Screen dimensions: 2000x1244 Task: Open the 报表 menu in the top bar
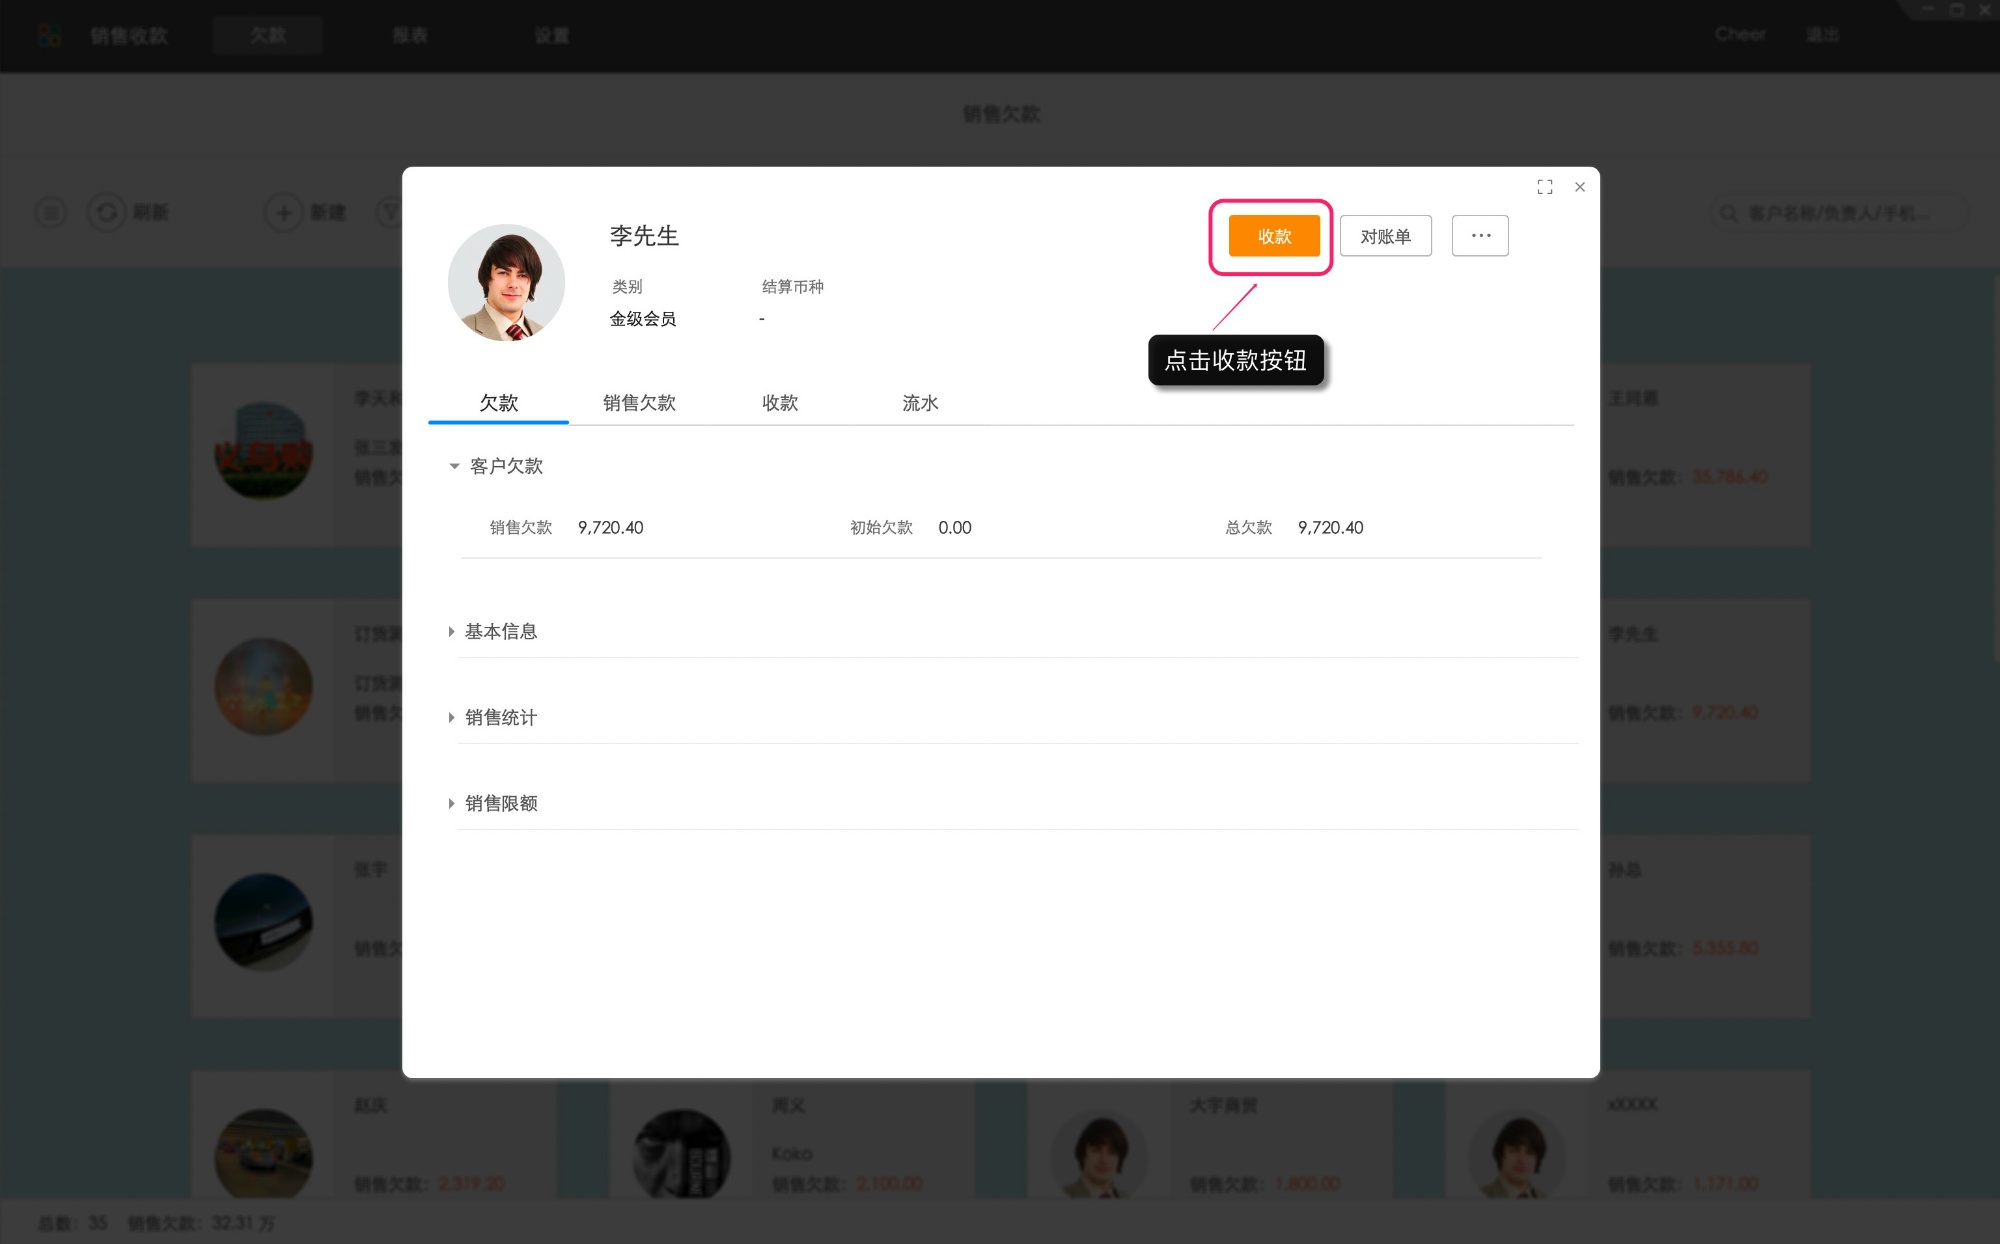tap(410, 34)
